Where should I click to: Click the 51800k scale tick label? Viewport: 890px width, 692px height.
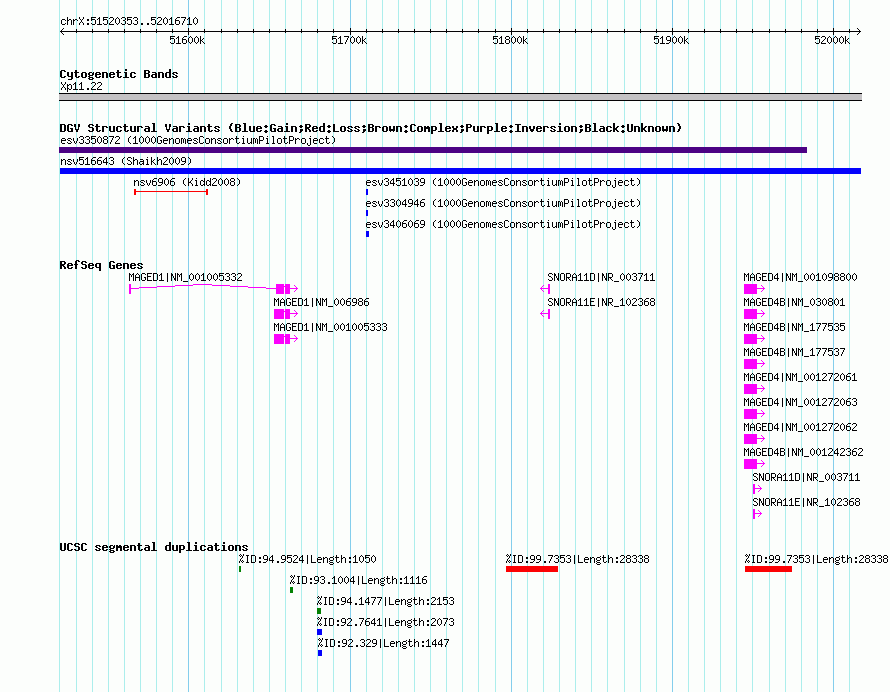pyautogui.click(x=510, y=40)
